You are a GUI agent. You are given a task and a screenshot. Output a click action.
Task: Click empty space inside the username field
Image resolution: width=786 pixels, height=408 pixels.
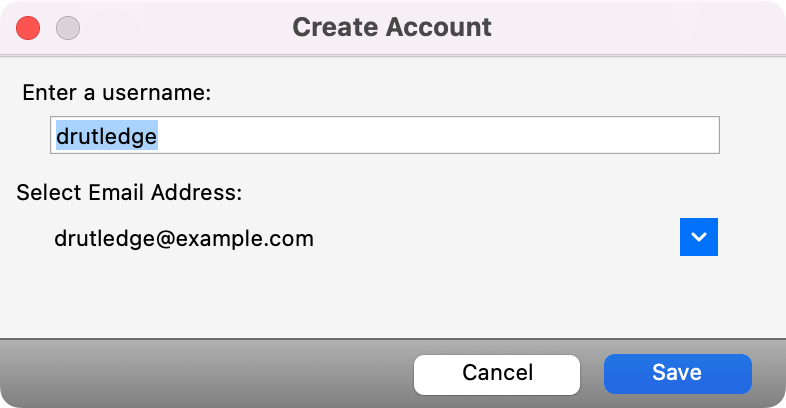click(450, 136)
